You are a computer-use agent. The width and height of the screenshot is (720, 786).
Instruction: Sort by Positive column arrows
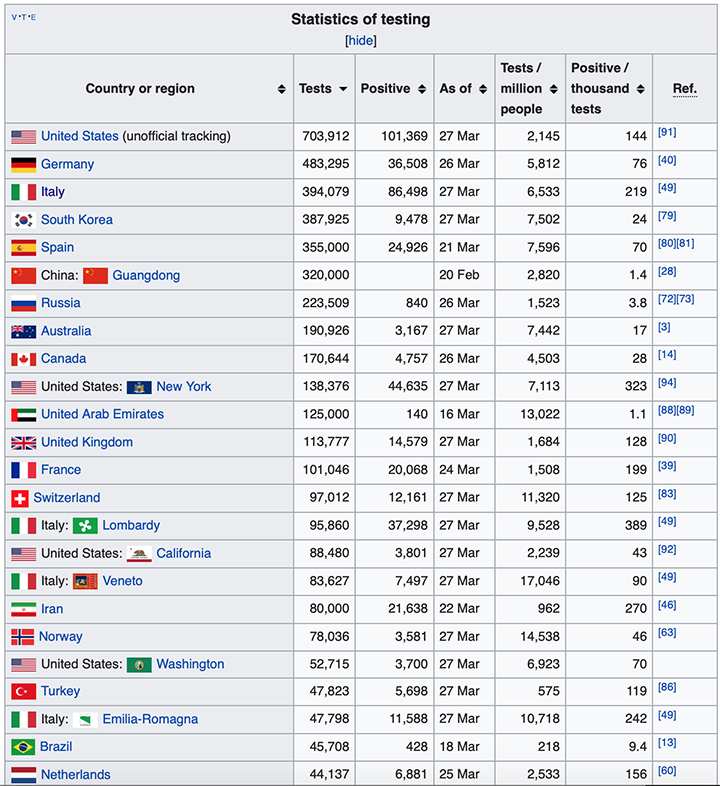click(x=422, y=89)
